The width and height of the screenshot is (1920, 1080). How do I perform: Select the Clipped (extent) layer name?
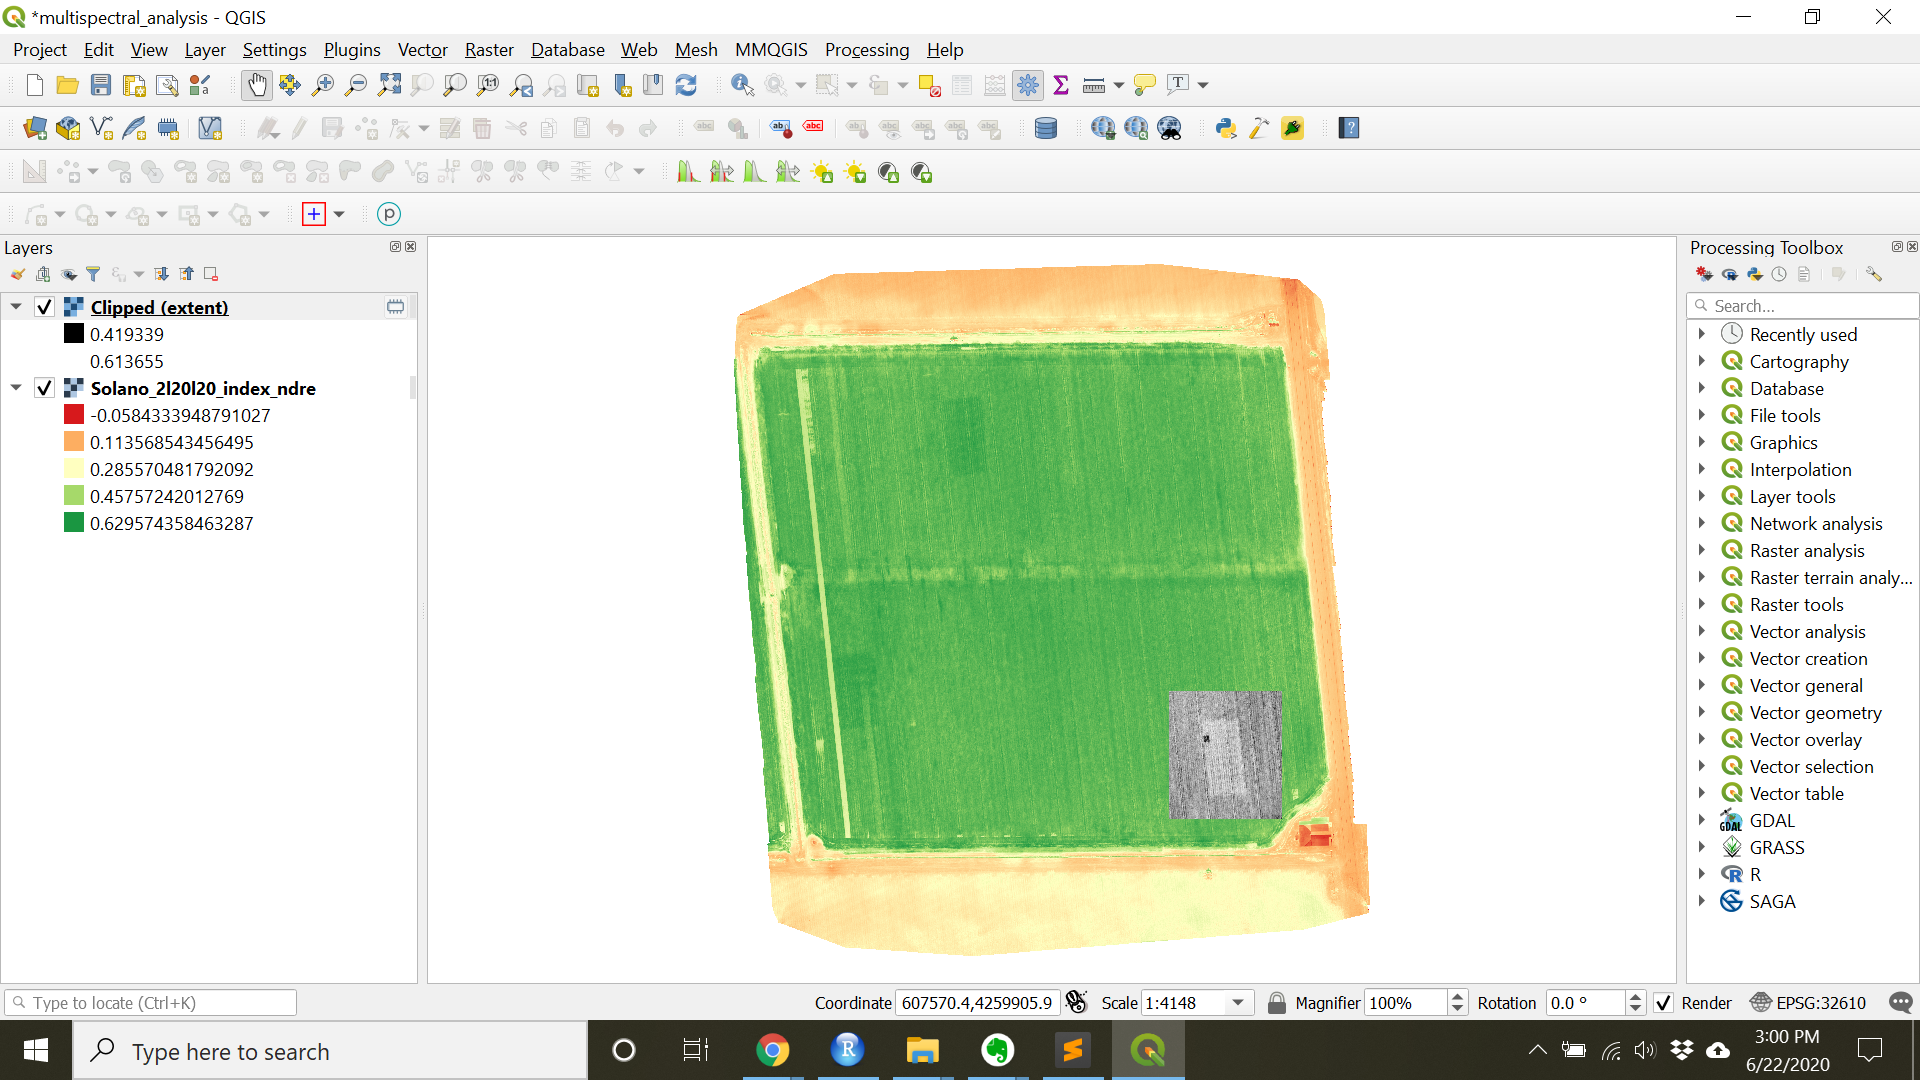(159, 307)
